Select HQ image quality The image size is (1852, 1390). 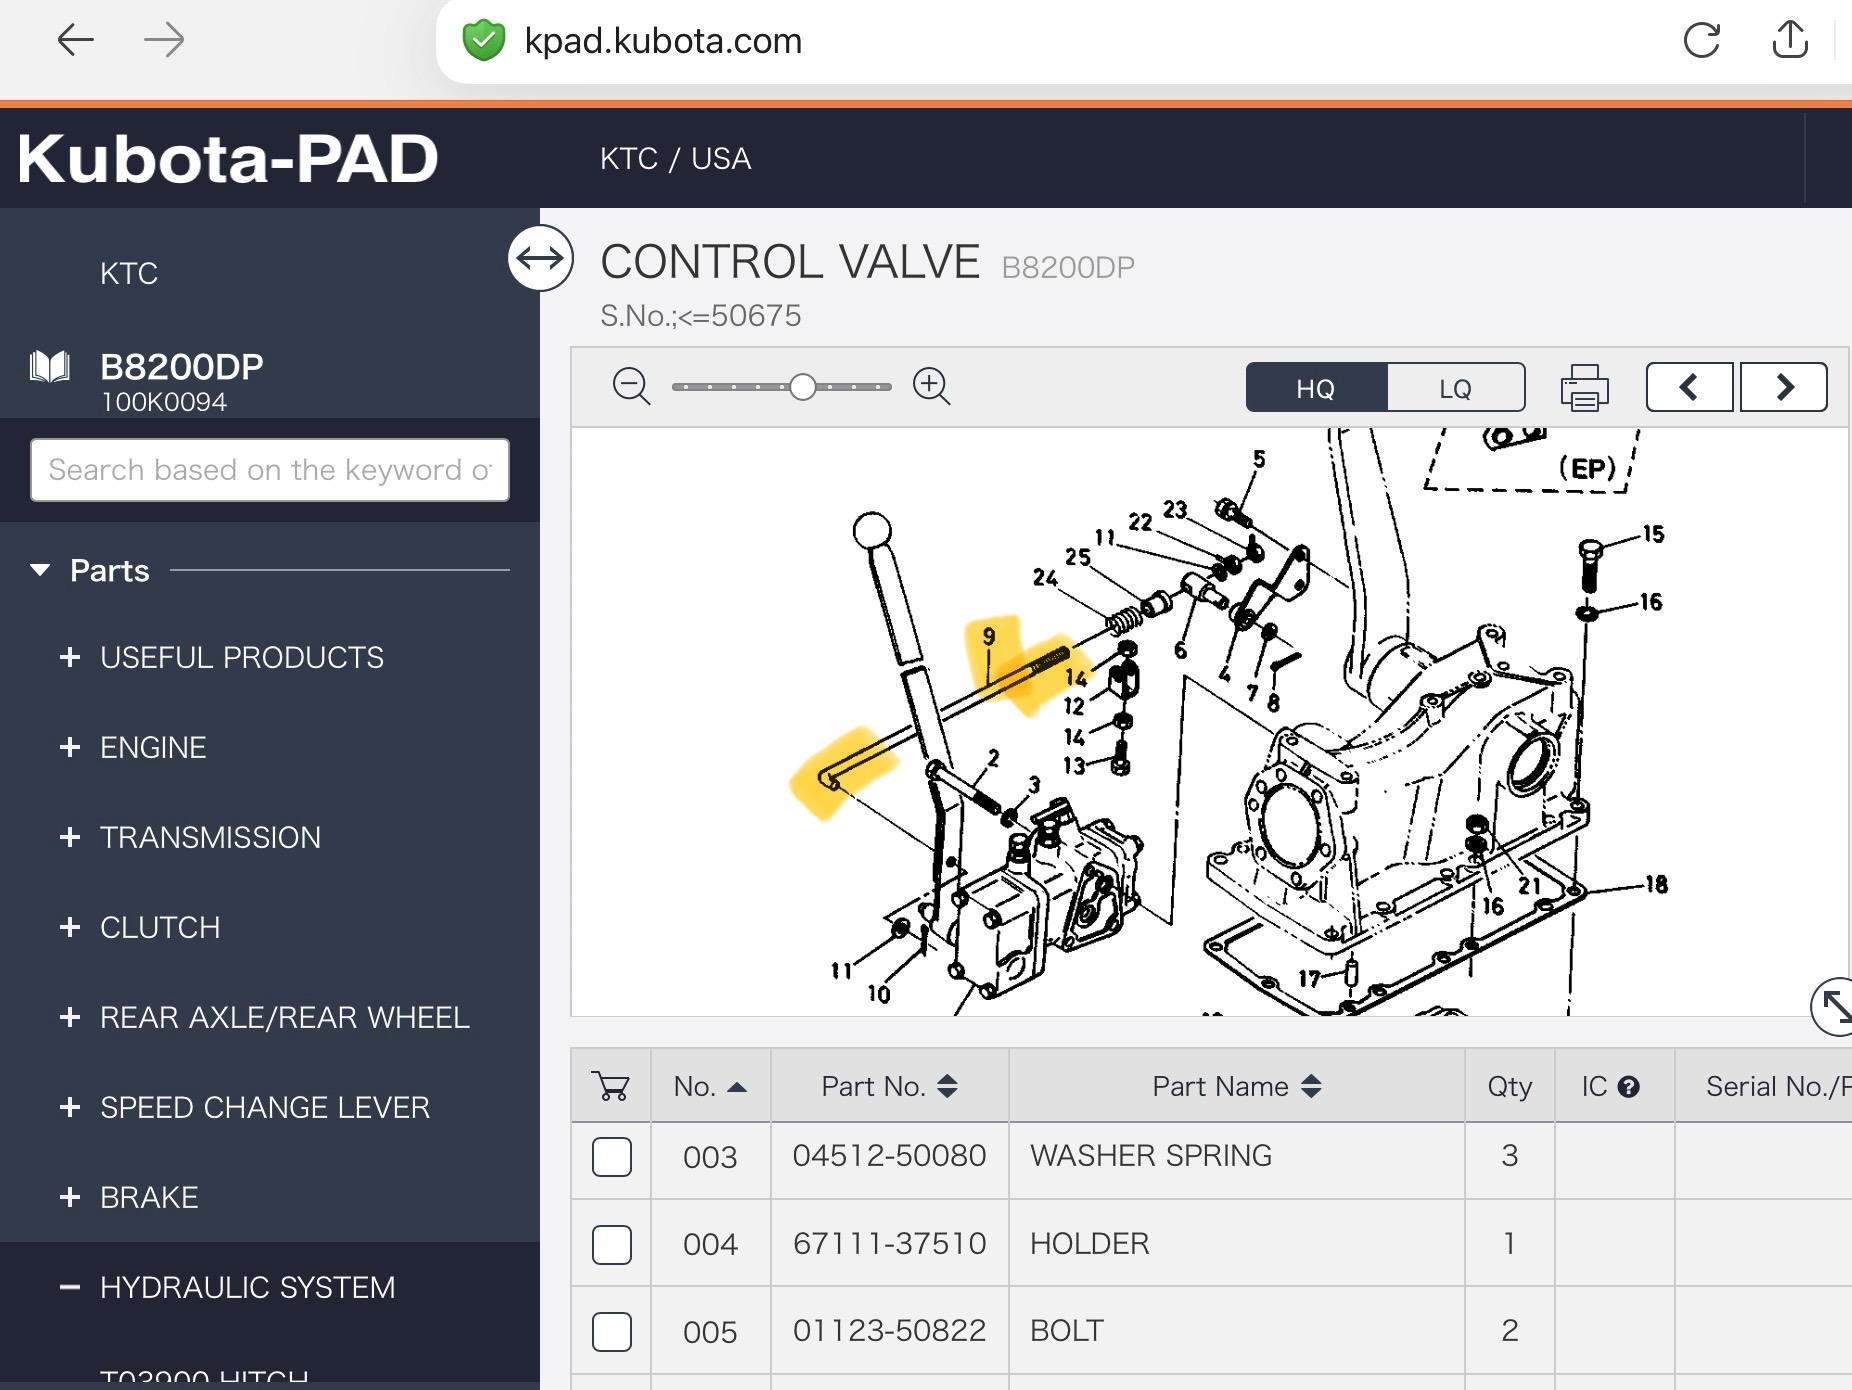point(1316,388)
